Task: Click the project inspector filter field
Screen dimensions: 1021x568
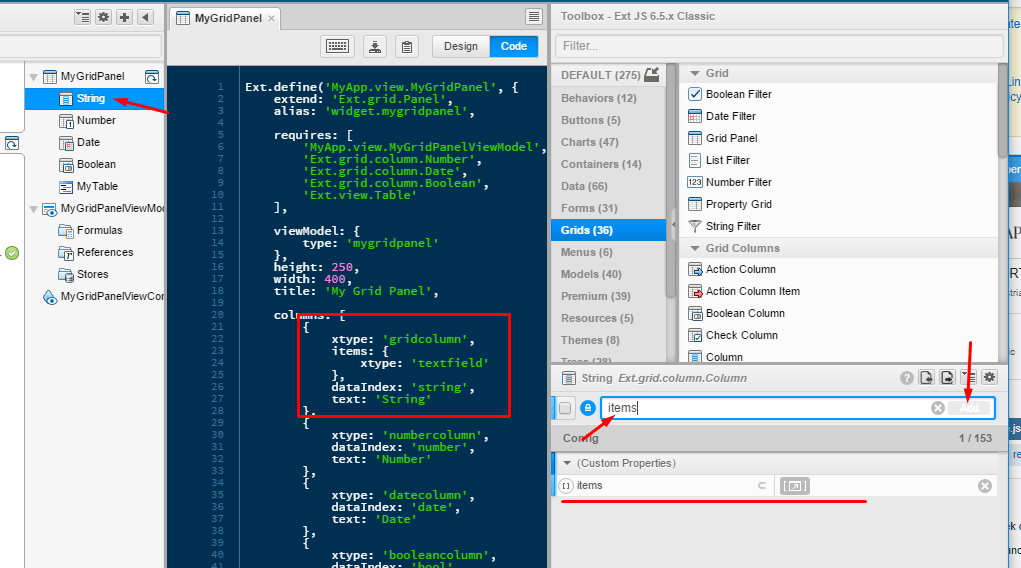Action: tap(80, 46)
